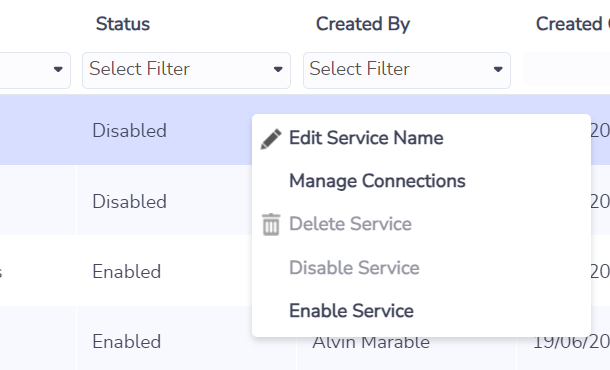
Task: Click the Alvin Marable creator cell
Action: (x=371, y=343)
